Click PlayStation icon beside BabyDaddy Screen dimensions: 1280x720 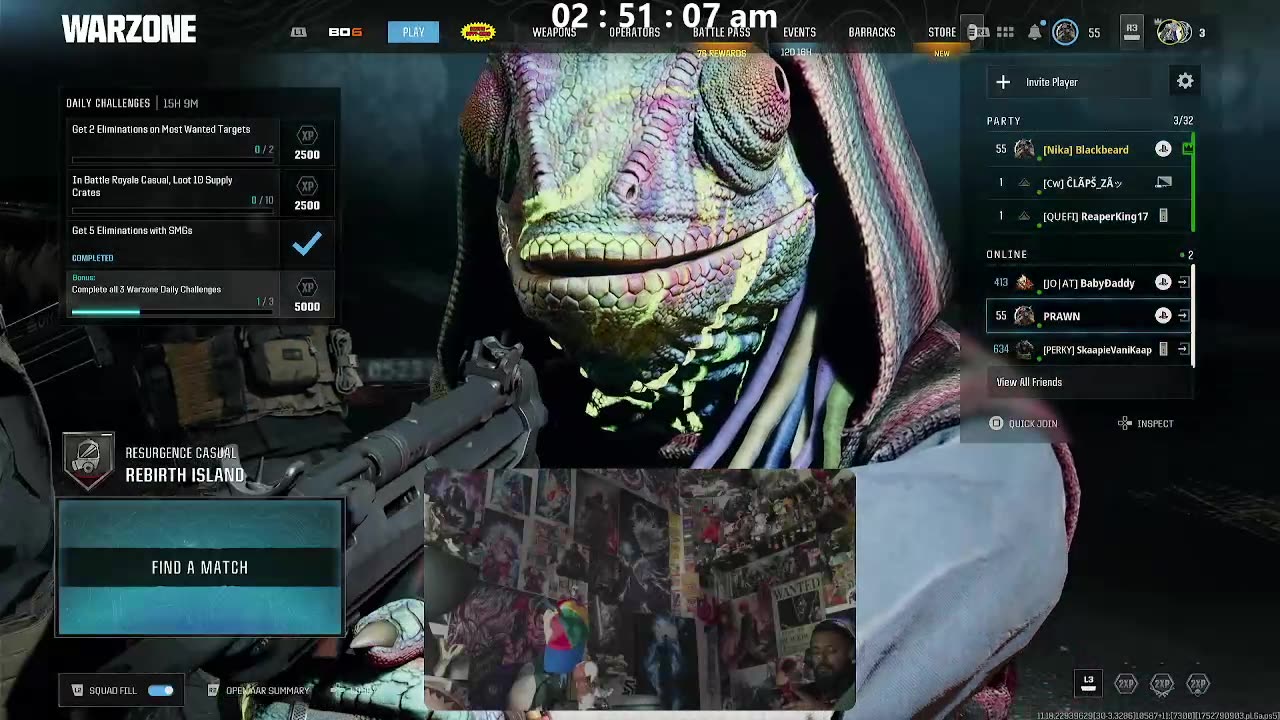tap(1163, 283)
